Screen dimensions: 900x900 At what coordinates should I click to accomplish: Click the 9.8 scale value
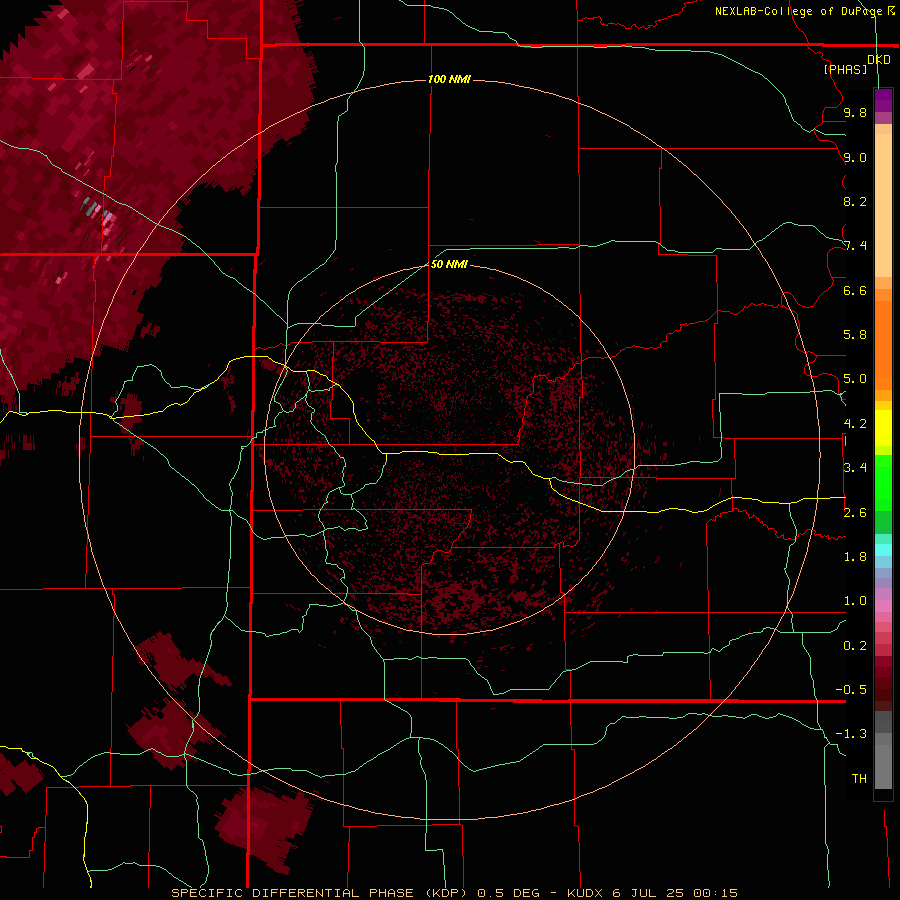point(855,113)
